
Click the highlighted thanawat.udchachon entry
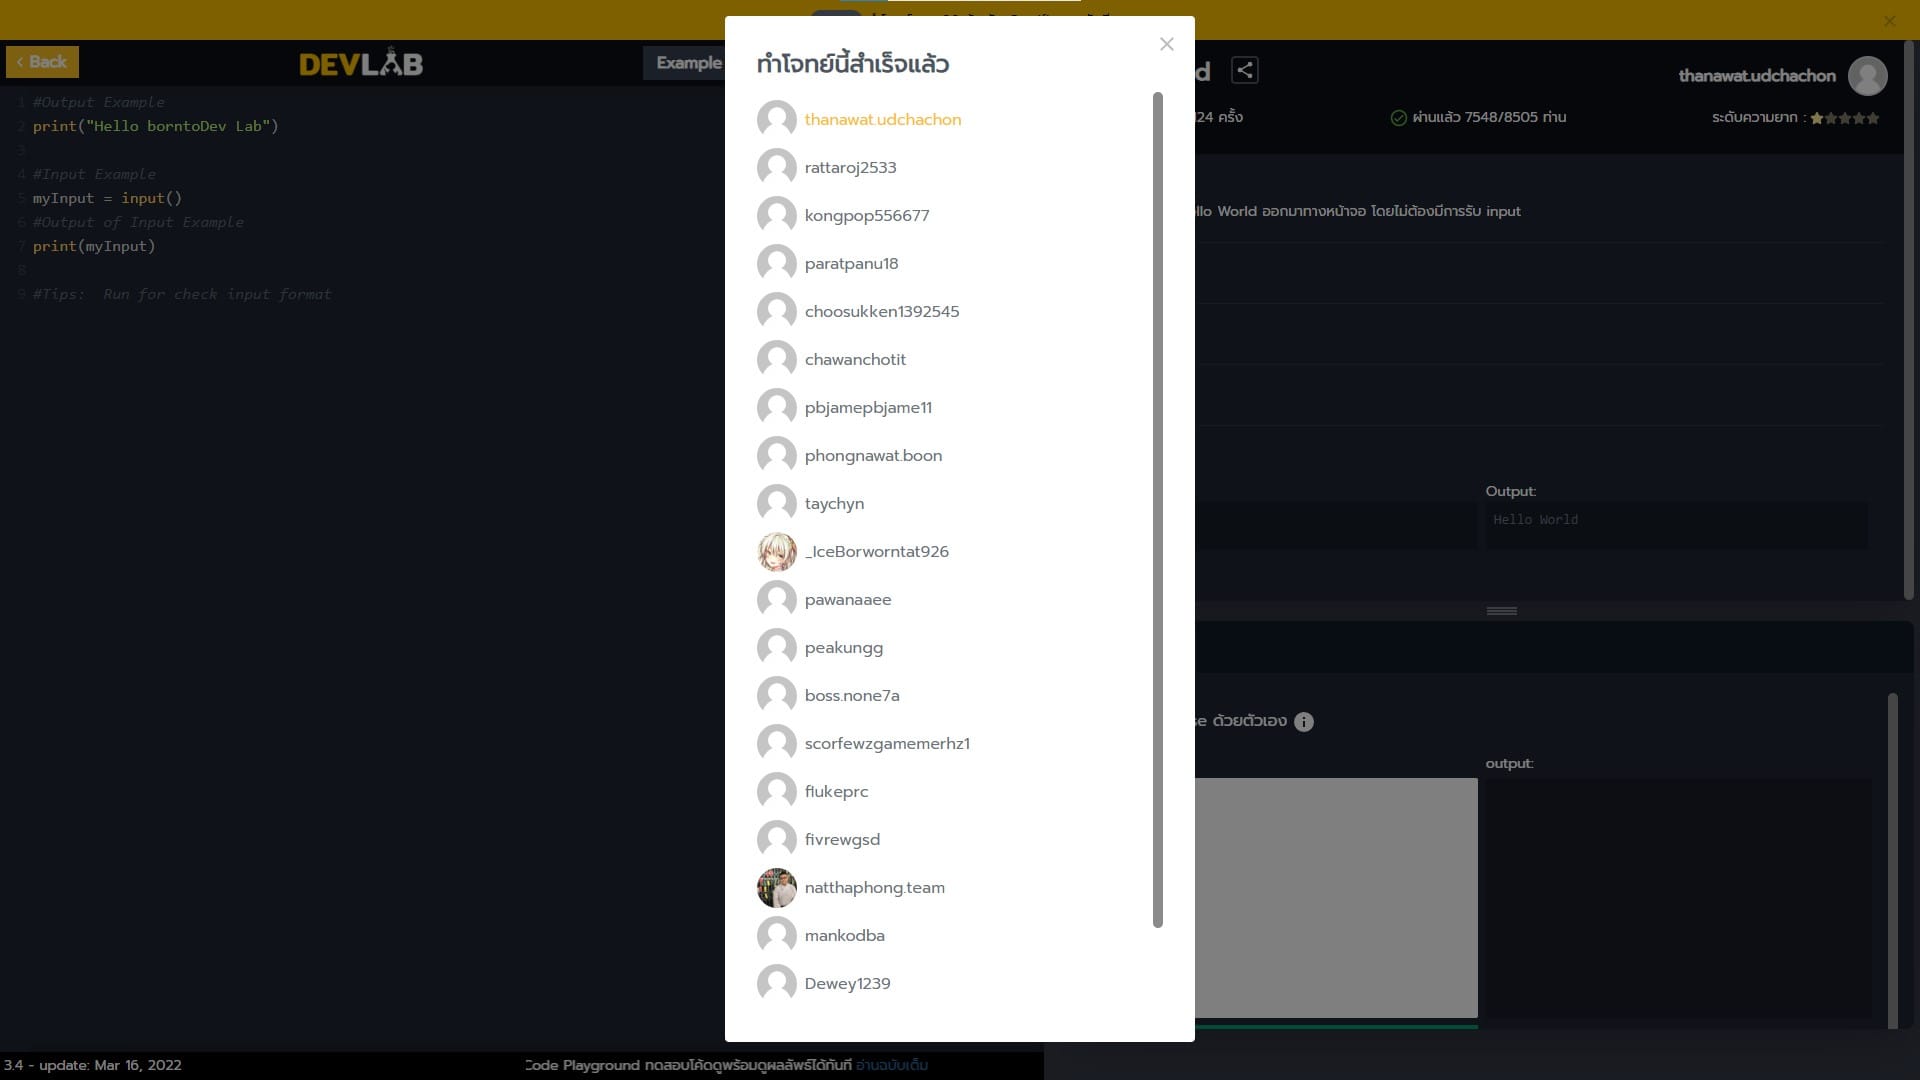tap(882, 119)
